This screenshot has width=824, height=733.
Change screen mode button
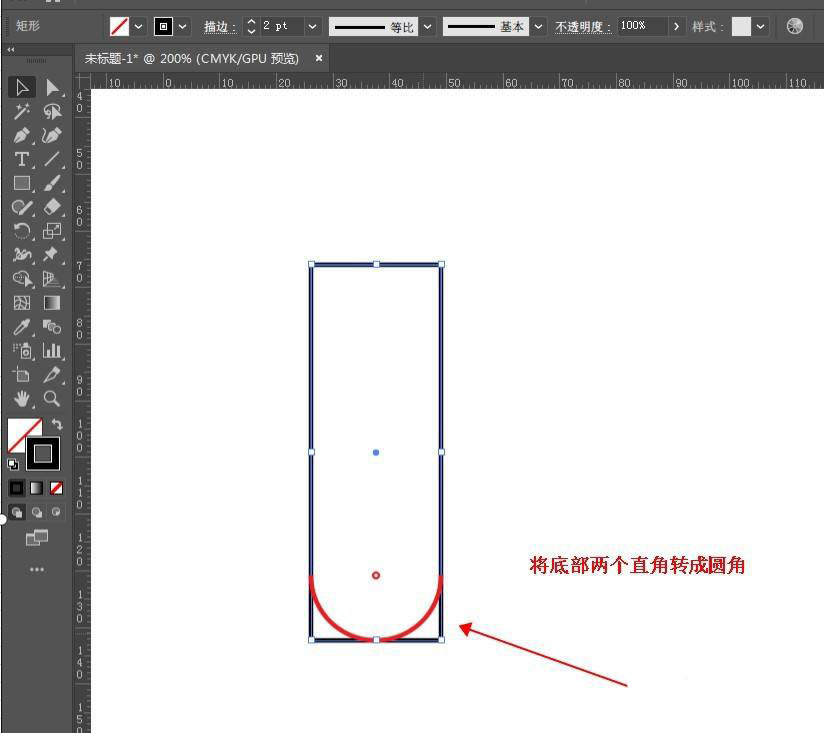tap(37, 538)
